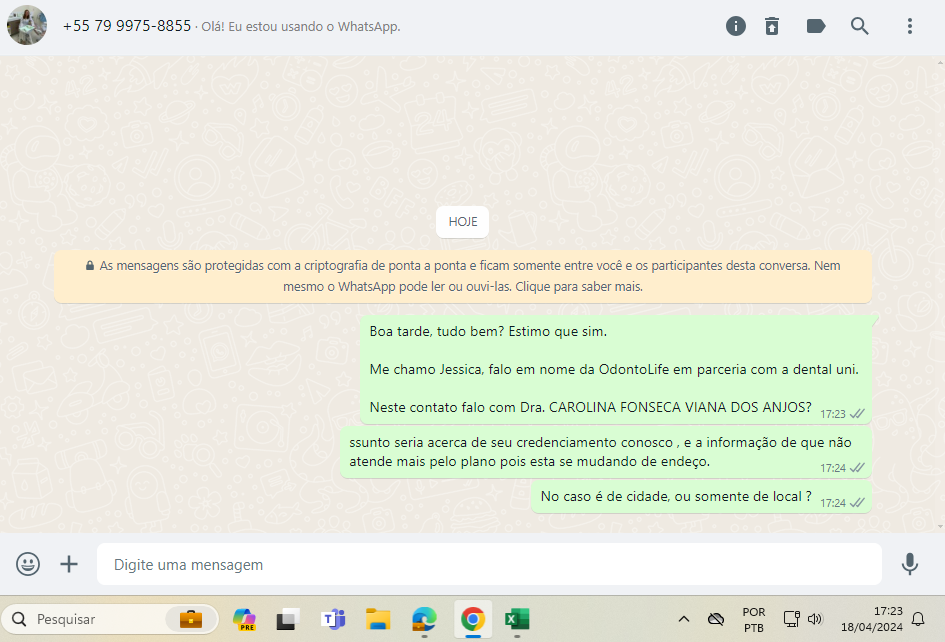The width and height of the screenshot is (945, 642).
Task: Click the briefcase icon in taskbar search
Action: [191, 619]
